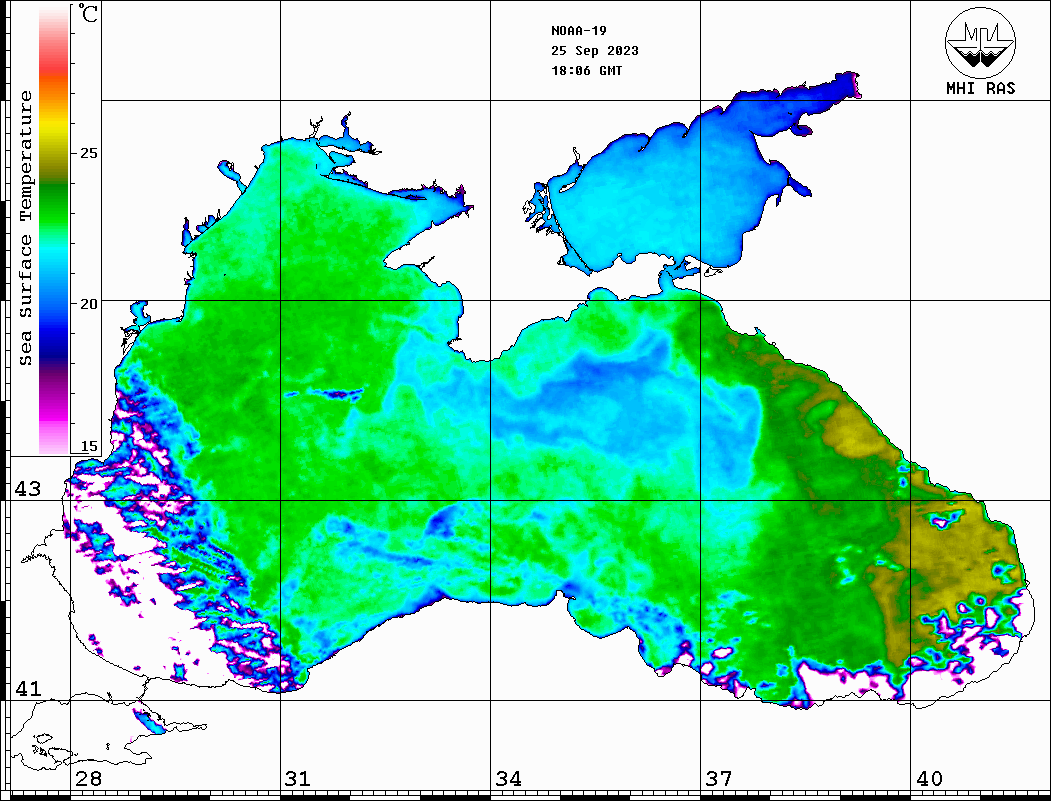Click latitude label '43'
The image size is (1051, 801).
pos(28,489)
